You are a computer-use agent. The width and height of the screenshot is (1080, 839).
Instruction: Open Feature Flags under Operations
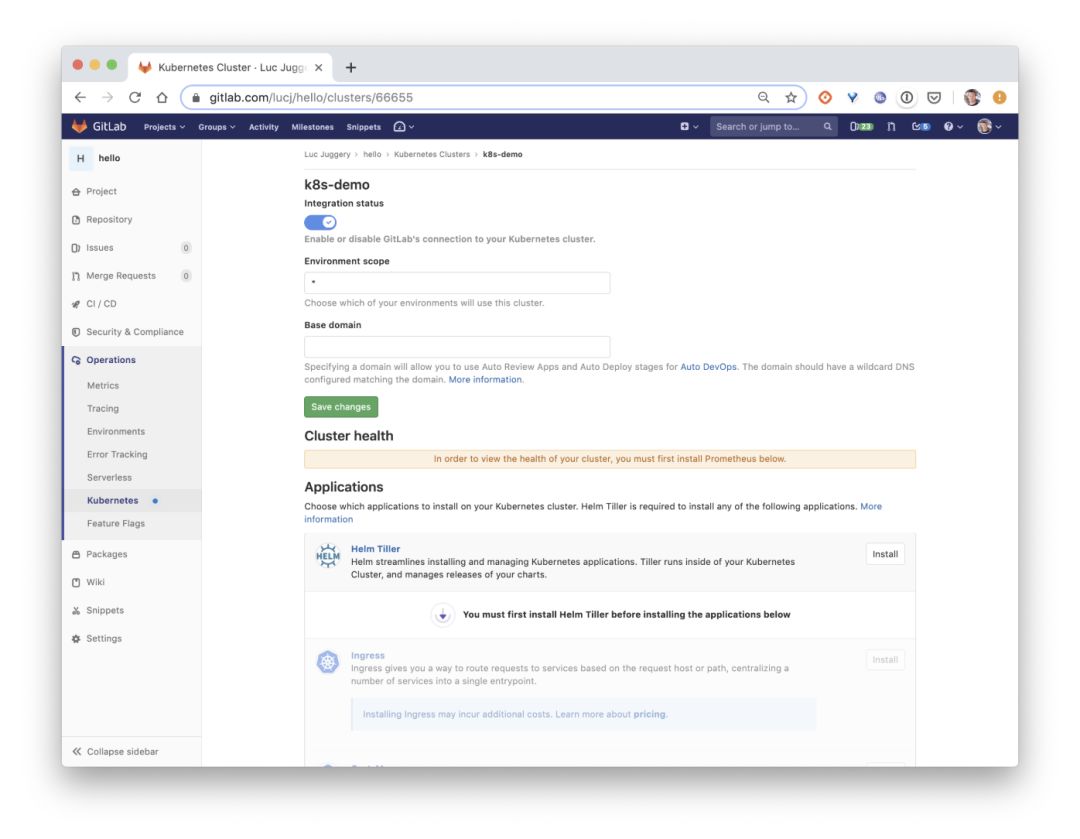coord(116,524)
